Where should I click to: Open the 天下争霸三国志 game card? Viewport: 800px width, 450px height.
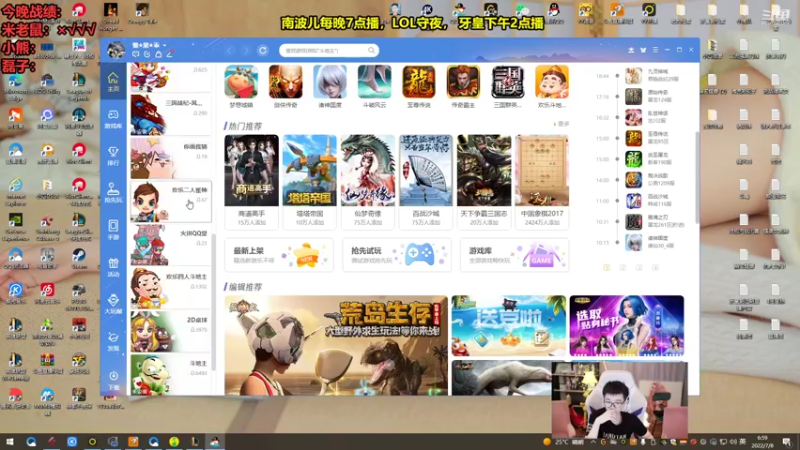[x=484, y=182]
